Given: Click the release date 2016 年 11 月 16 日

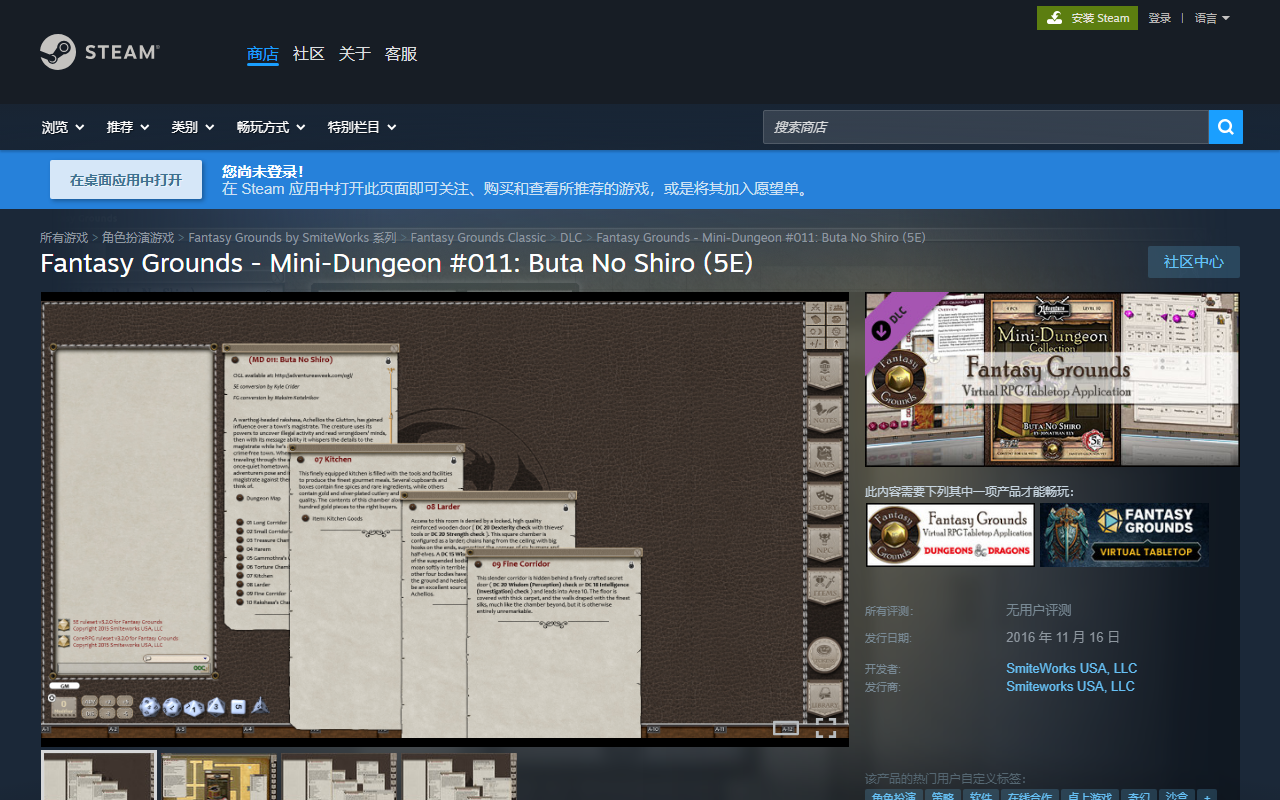Looking at the screenshot, I should [1063, 637].
